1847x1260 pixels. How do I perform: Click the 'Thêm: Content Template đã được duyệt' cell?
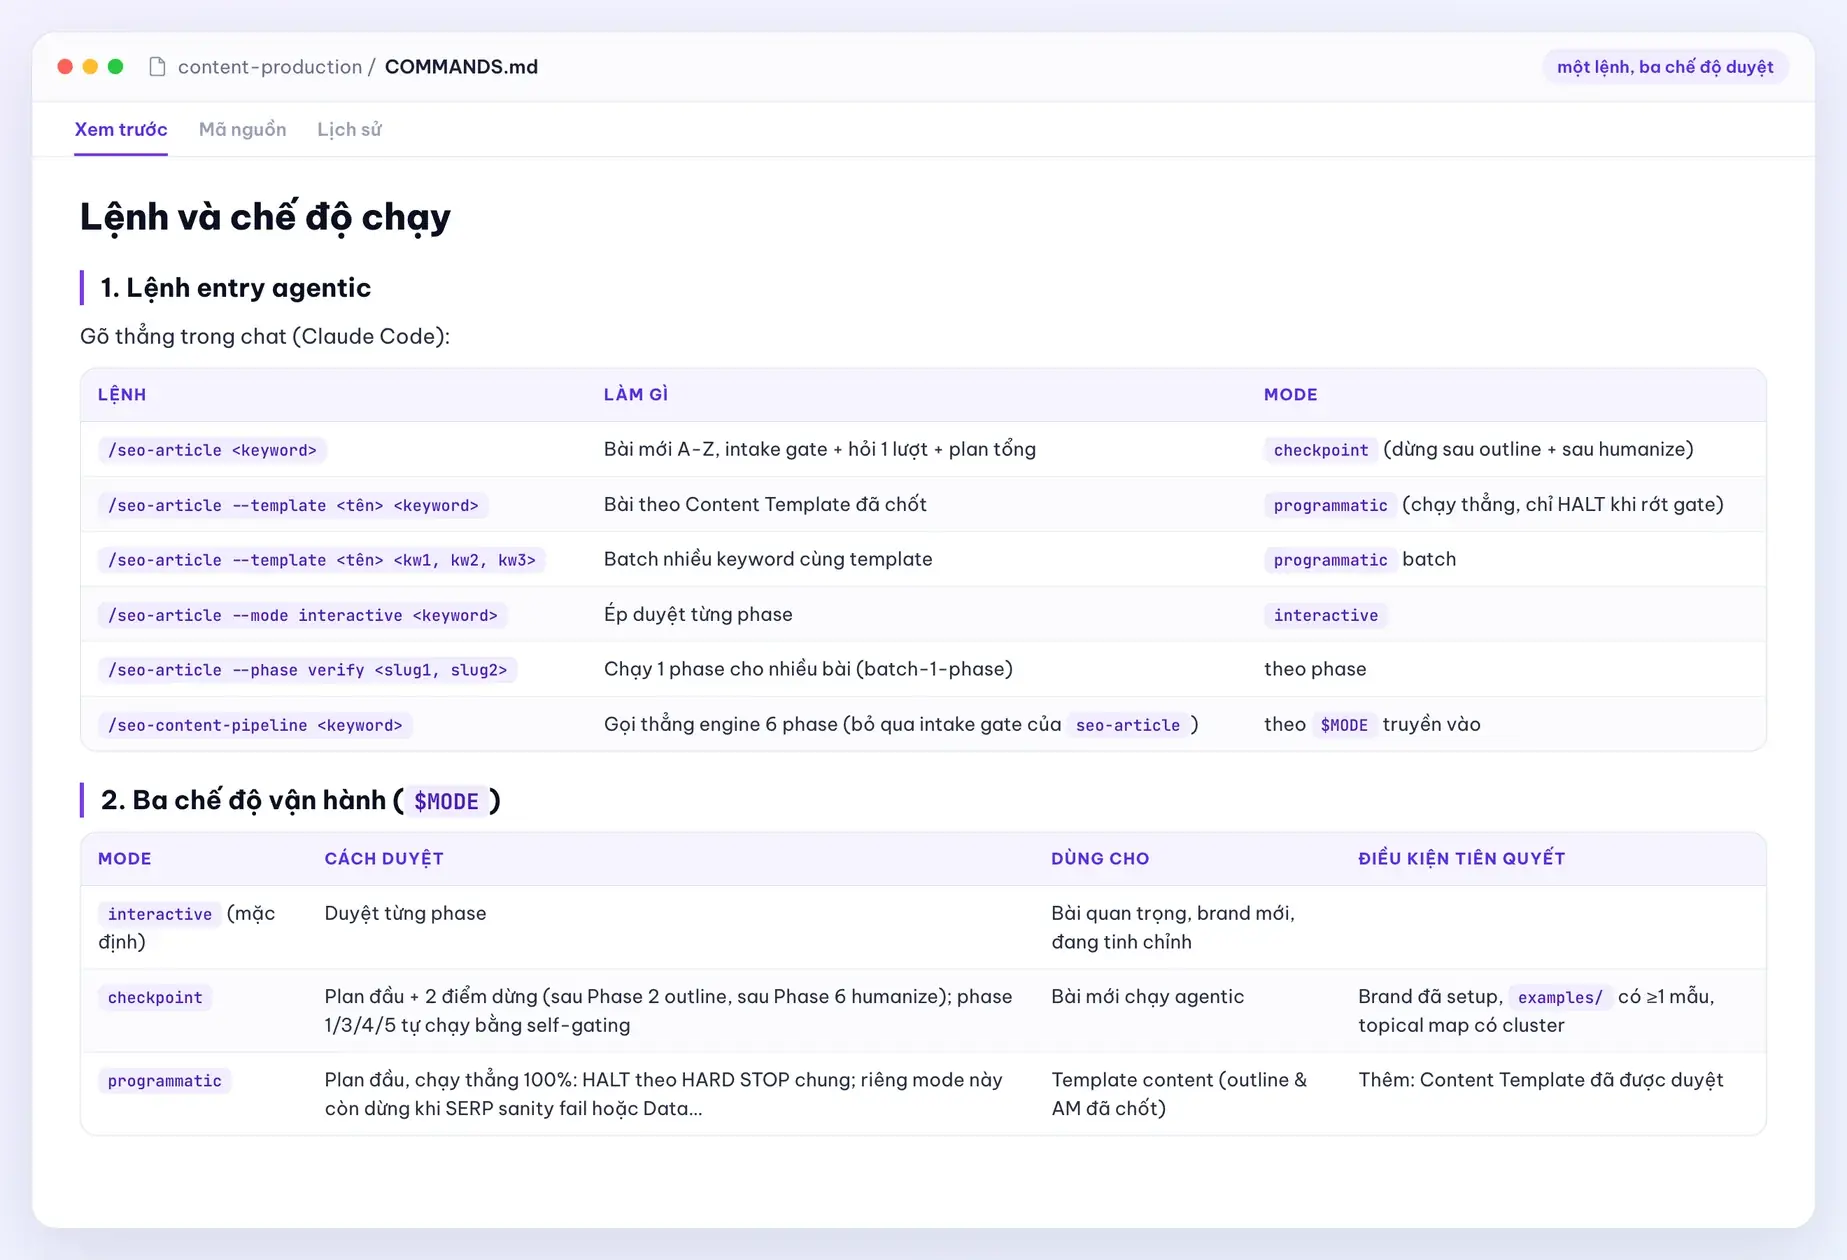(x=1541, y=1080)
